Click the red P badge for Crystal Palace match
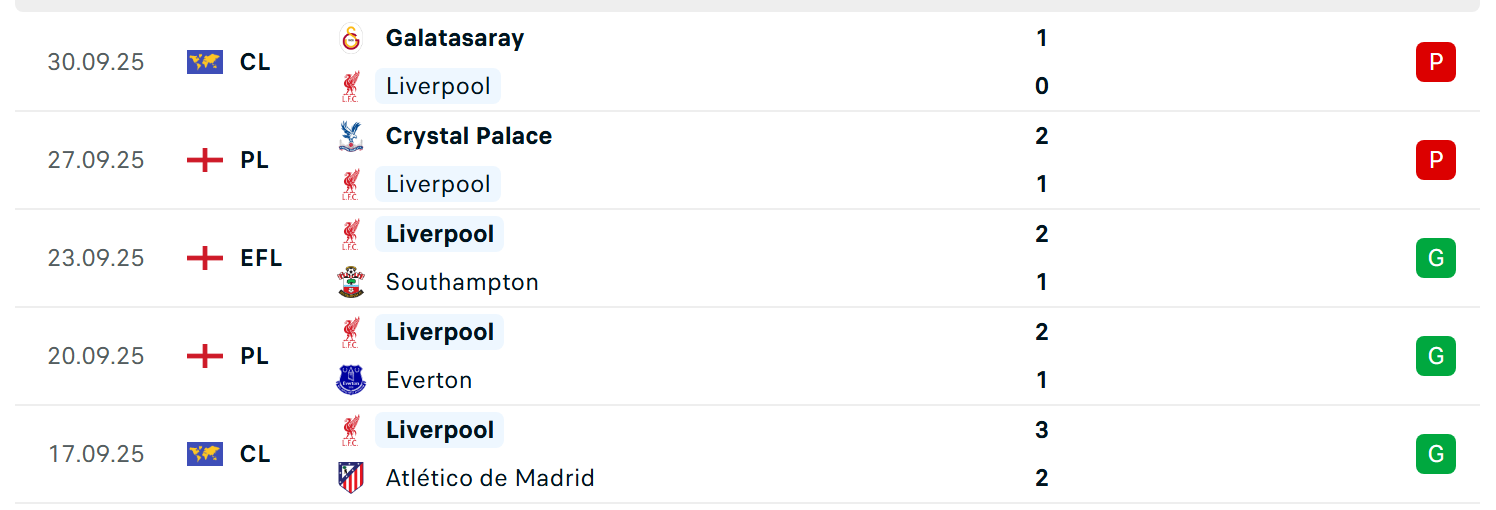The width and height of the screenshot is (1496, 510). (x=1436, y=160)
